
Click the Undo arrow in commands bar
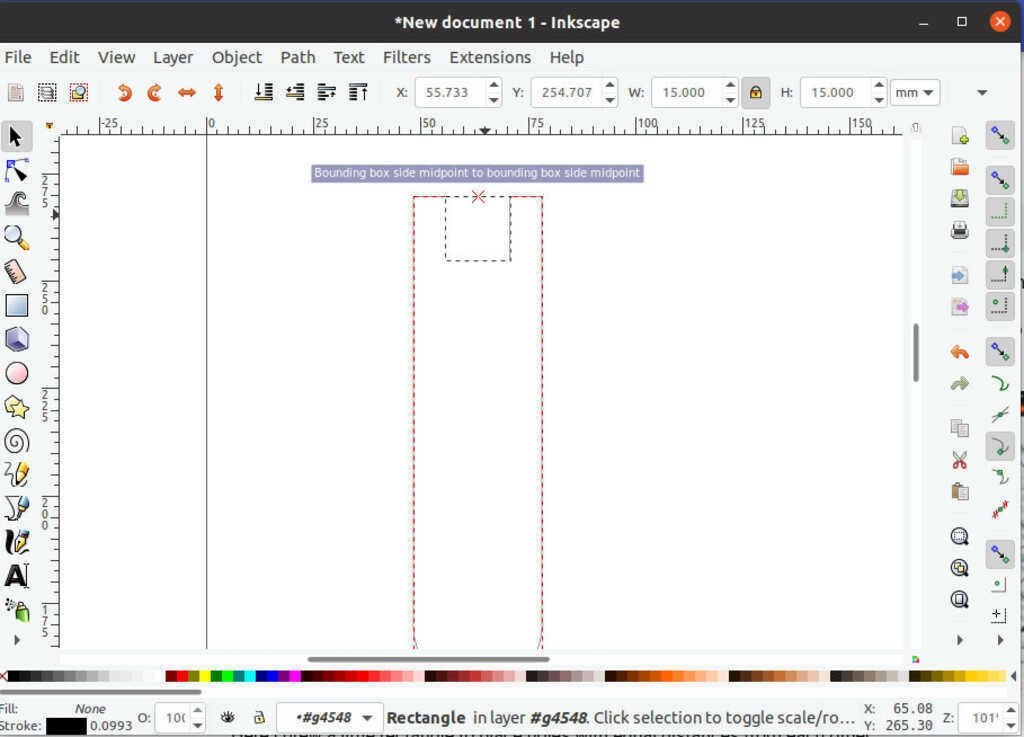click(959, 353)
